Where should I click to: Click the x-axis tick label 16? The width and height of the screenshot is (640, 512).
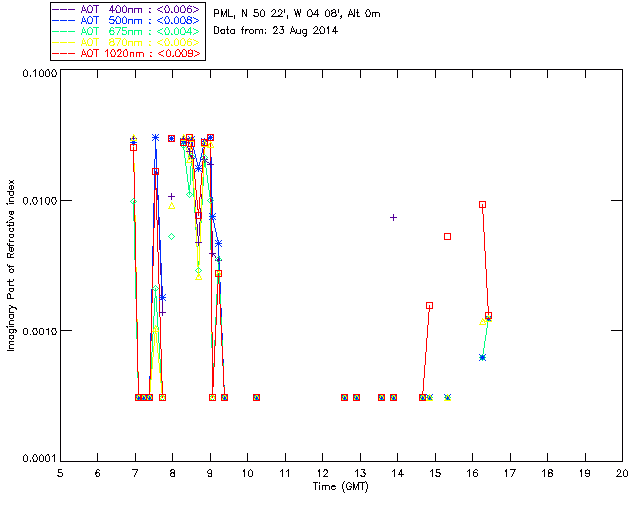(472, 473)
